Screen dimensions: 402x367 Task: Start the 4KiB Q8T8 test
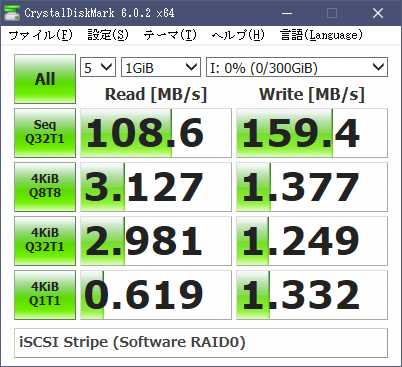[x=45, y=187]
